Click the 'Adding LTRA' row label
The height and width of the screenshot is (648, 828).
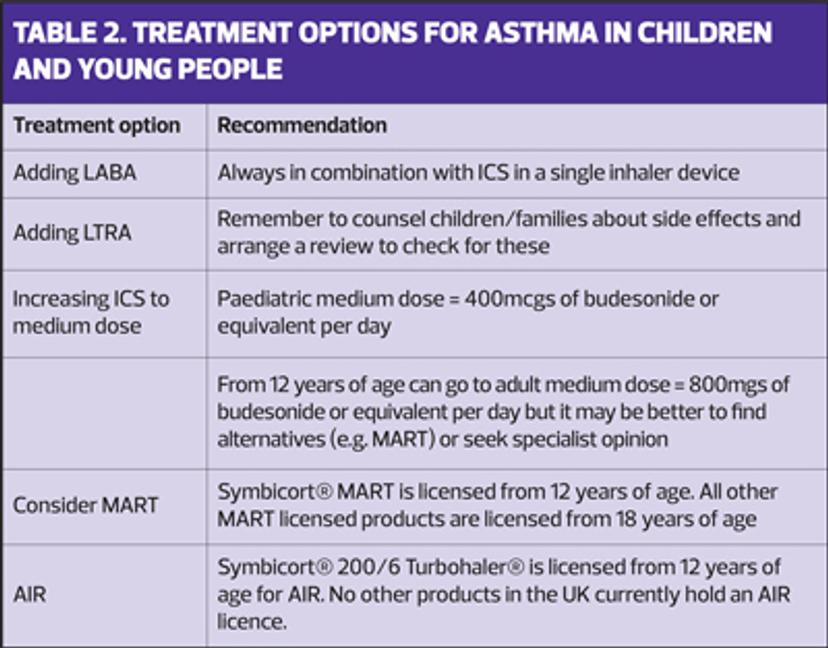(x=72, y=232)
